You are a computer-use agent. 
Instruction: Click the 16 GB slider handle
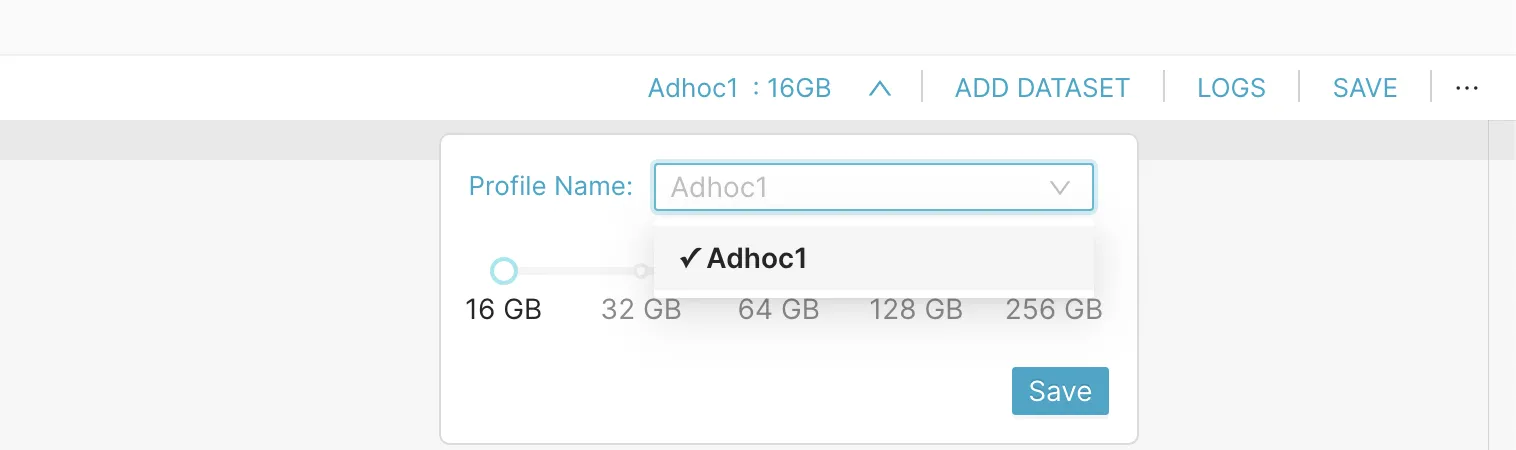[x=504, y=271]
